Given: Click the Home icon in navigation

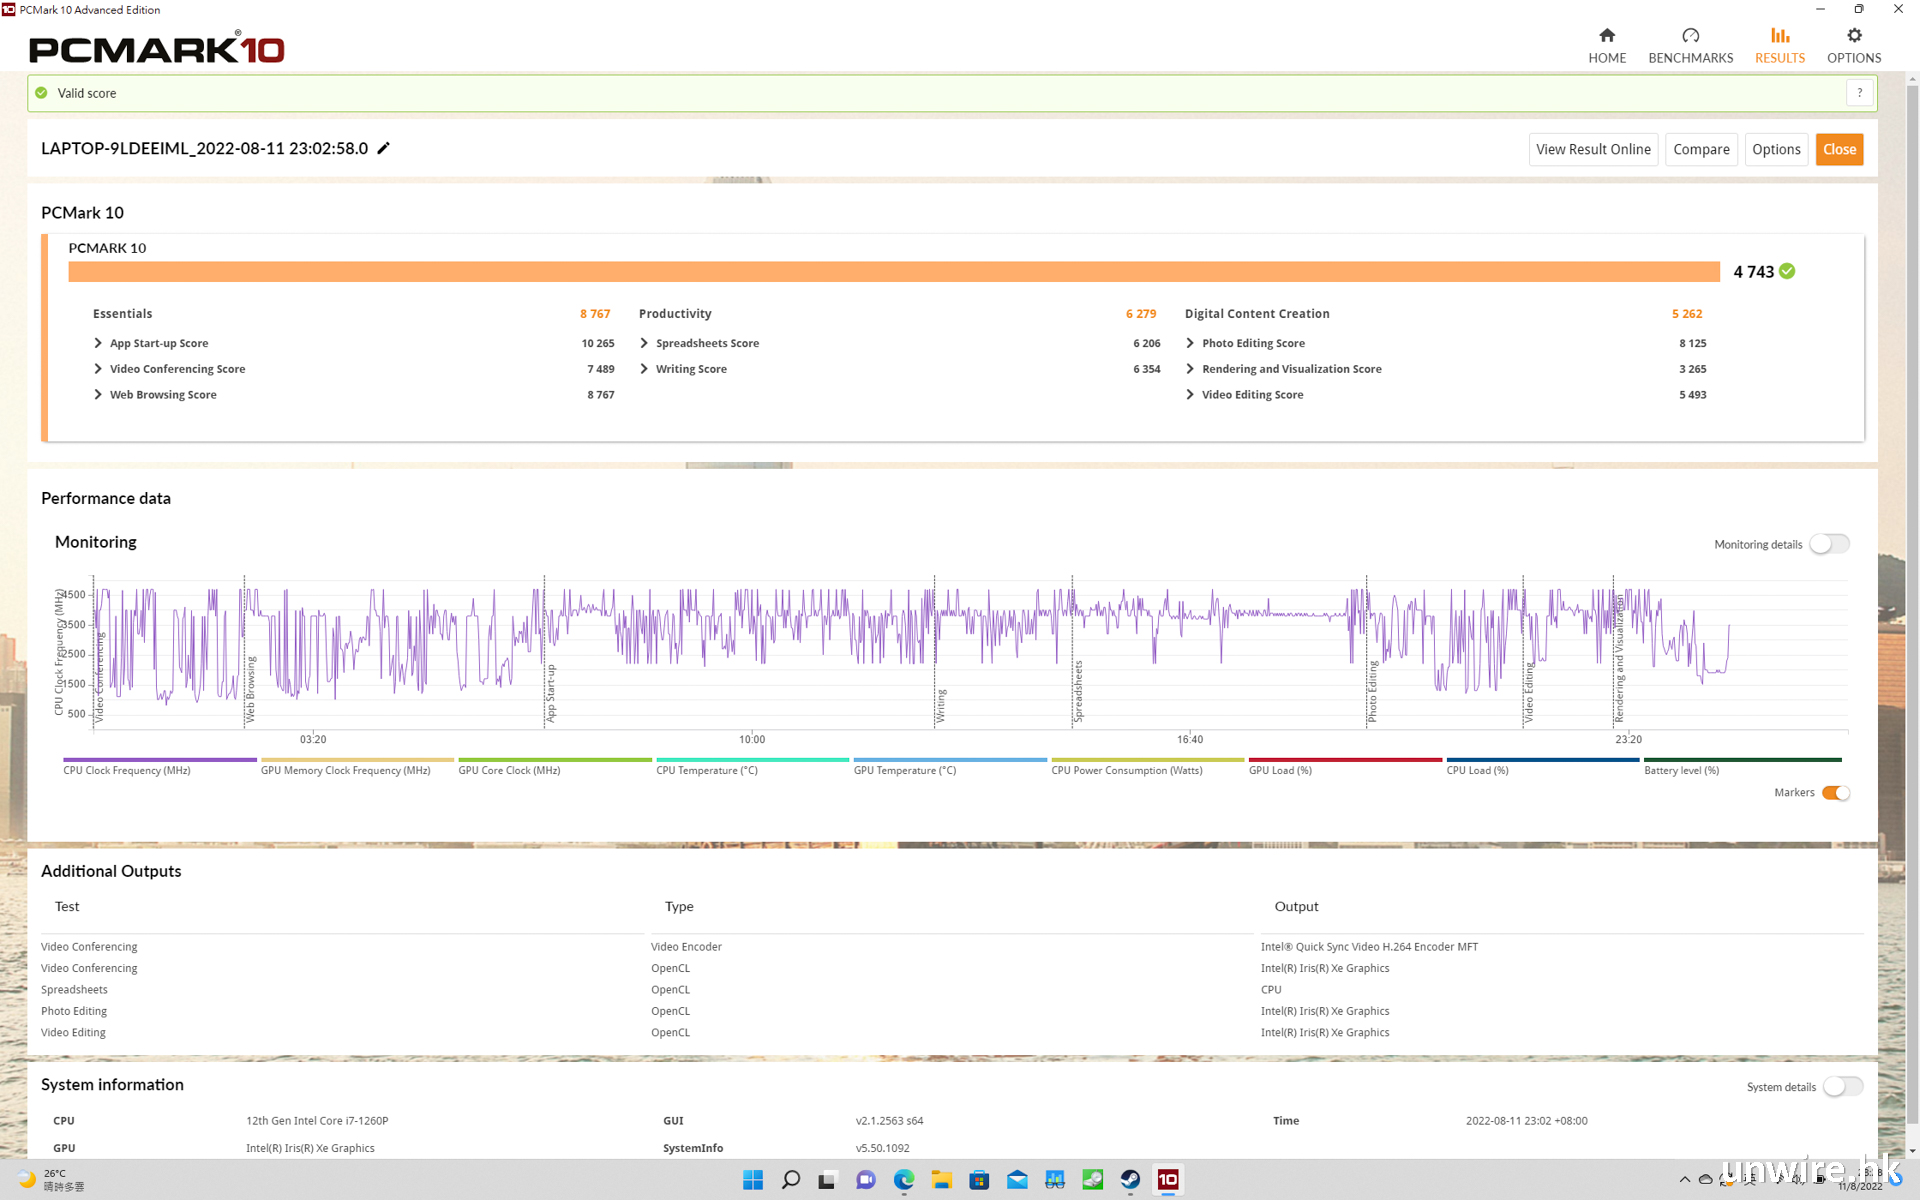Looking at the screenshot, I should [x=1607, y=36].
